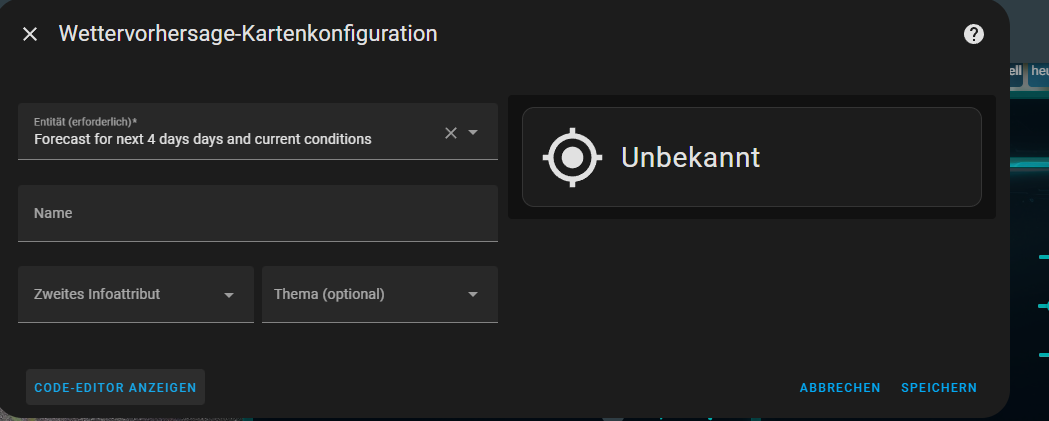Select the partially visible "heu" background tab
Viewport: 1049px width, 421px height.
[1039, 71]
